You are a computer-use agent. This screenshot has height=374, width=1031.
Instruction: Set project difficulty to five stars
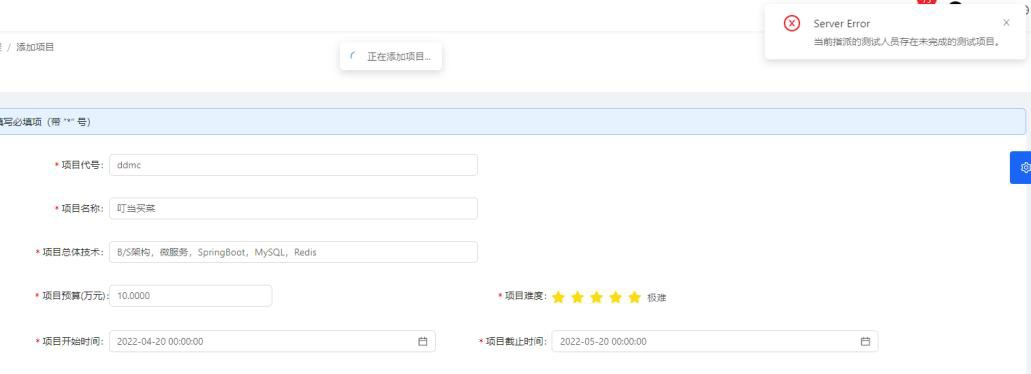pyautogui.click(x=635, y=297)
